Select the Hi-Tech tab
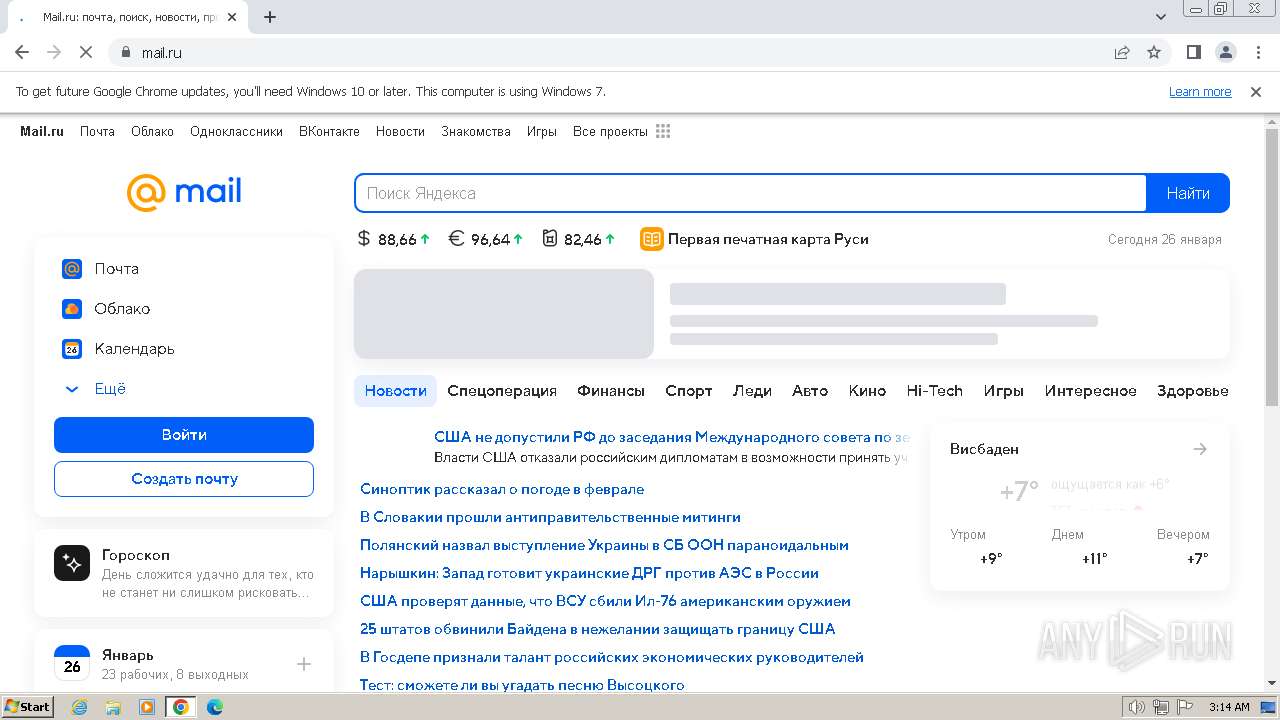The width and height of the screenshot is (1280, 720). [934, 391]
